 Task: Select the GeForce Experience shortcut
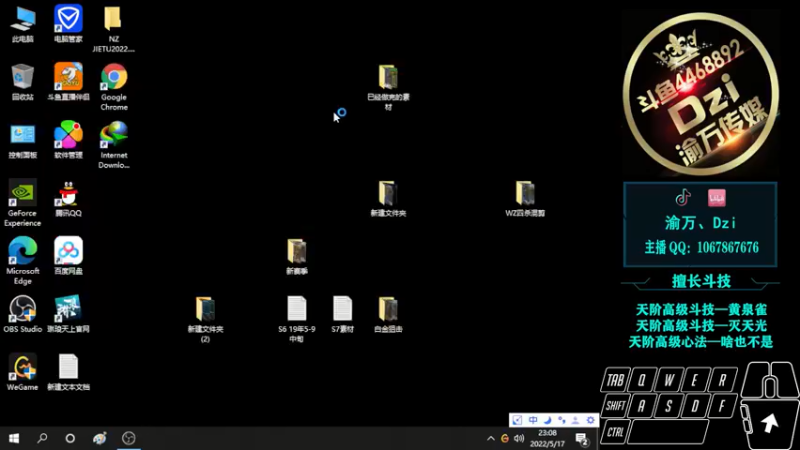tap(22, 203)
